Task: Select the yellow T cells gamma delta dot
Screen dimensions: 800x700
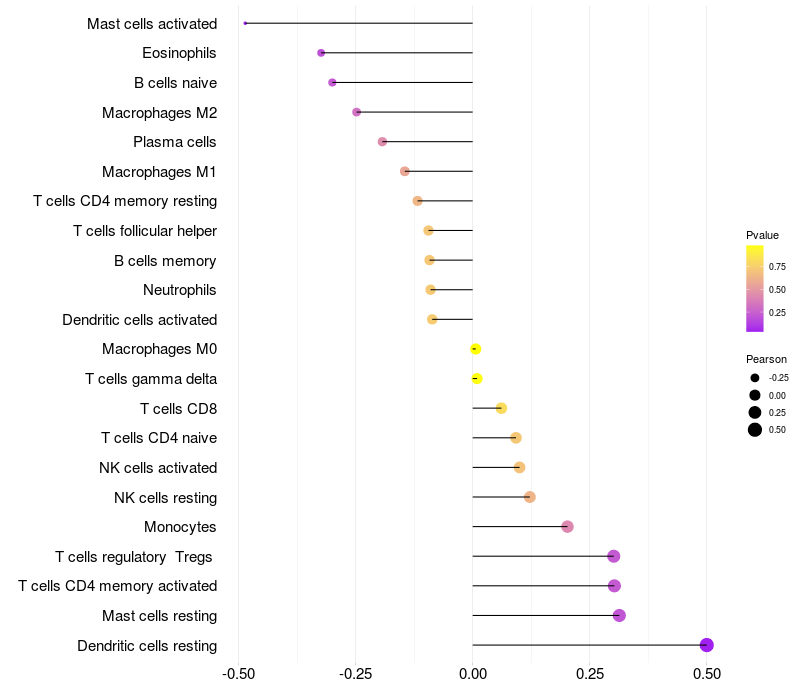Action: tap(477, 379)
